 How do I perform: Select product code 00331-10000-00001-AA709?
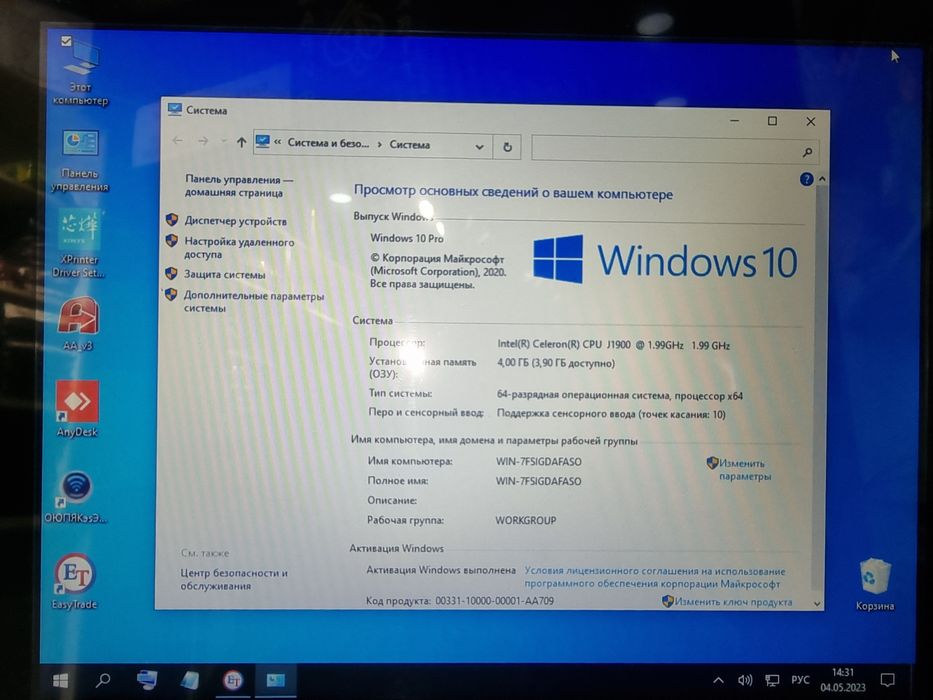click(494, 601)
